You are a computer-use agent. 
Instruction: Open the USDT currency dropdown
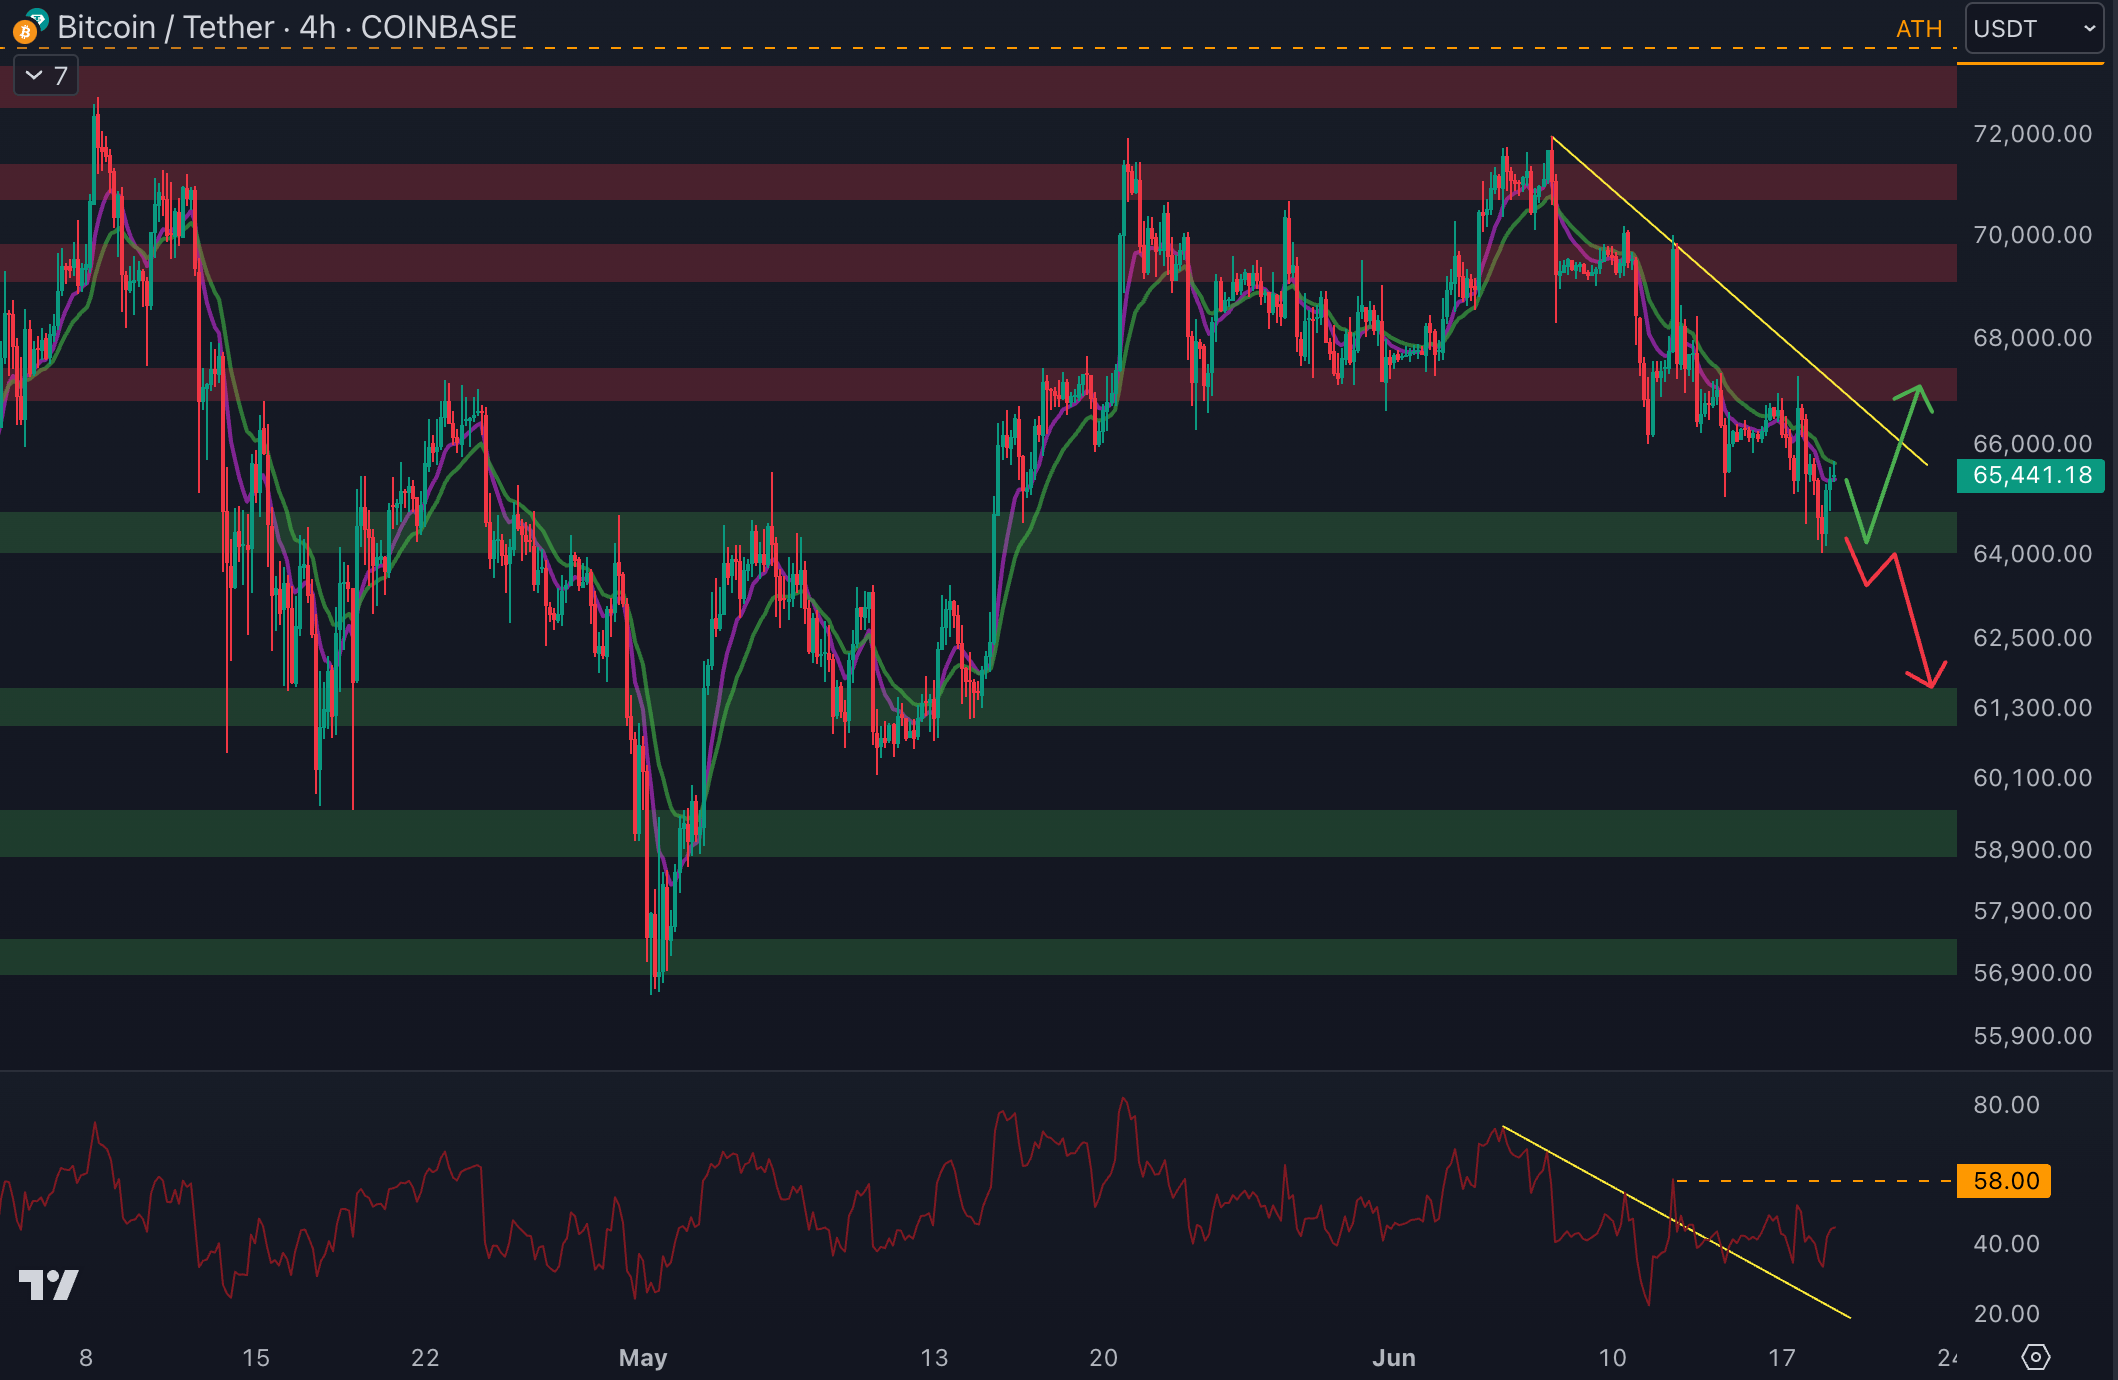[x=2034, y=29]
